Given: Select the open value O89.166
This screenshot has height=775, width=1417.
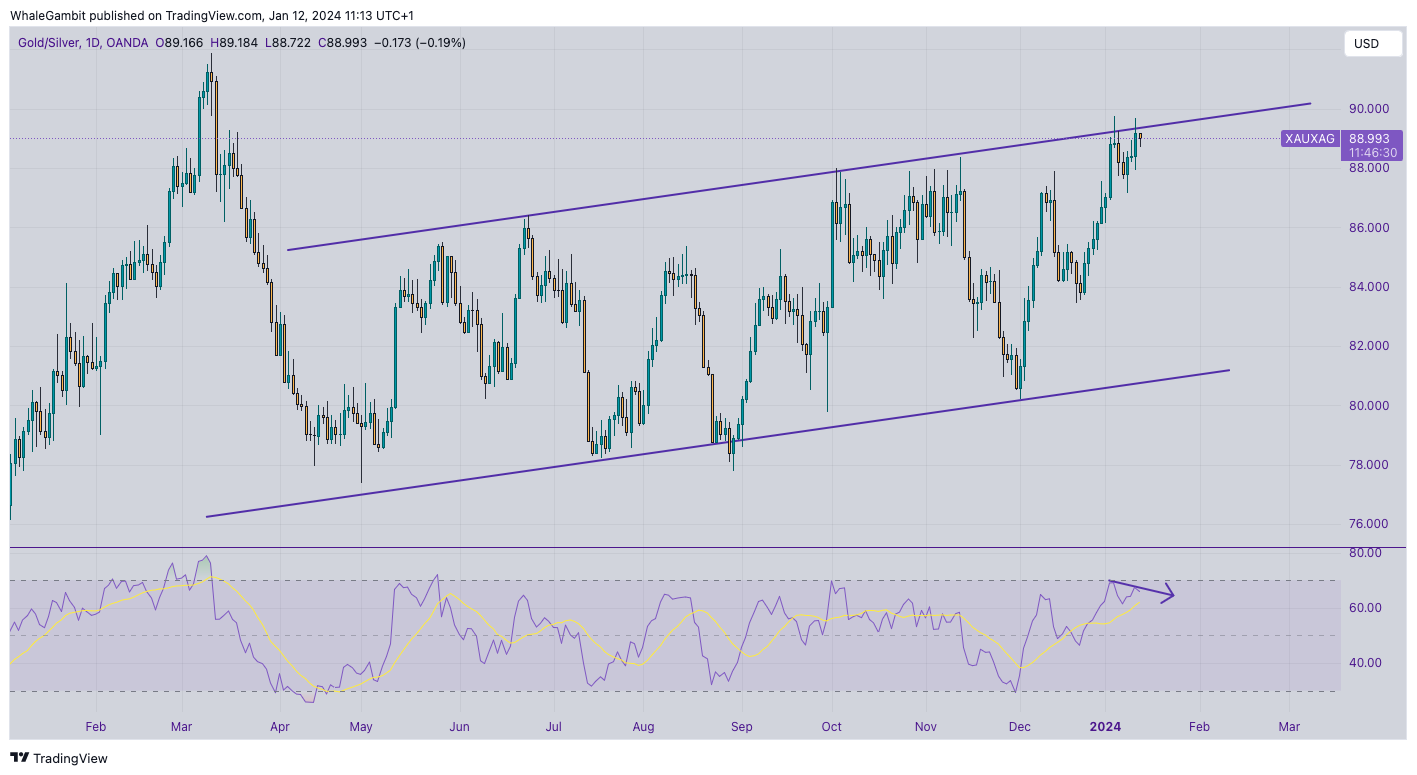Looking at the screenshot, I should (179, 43).
